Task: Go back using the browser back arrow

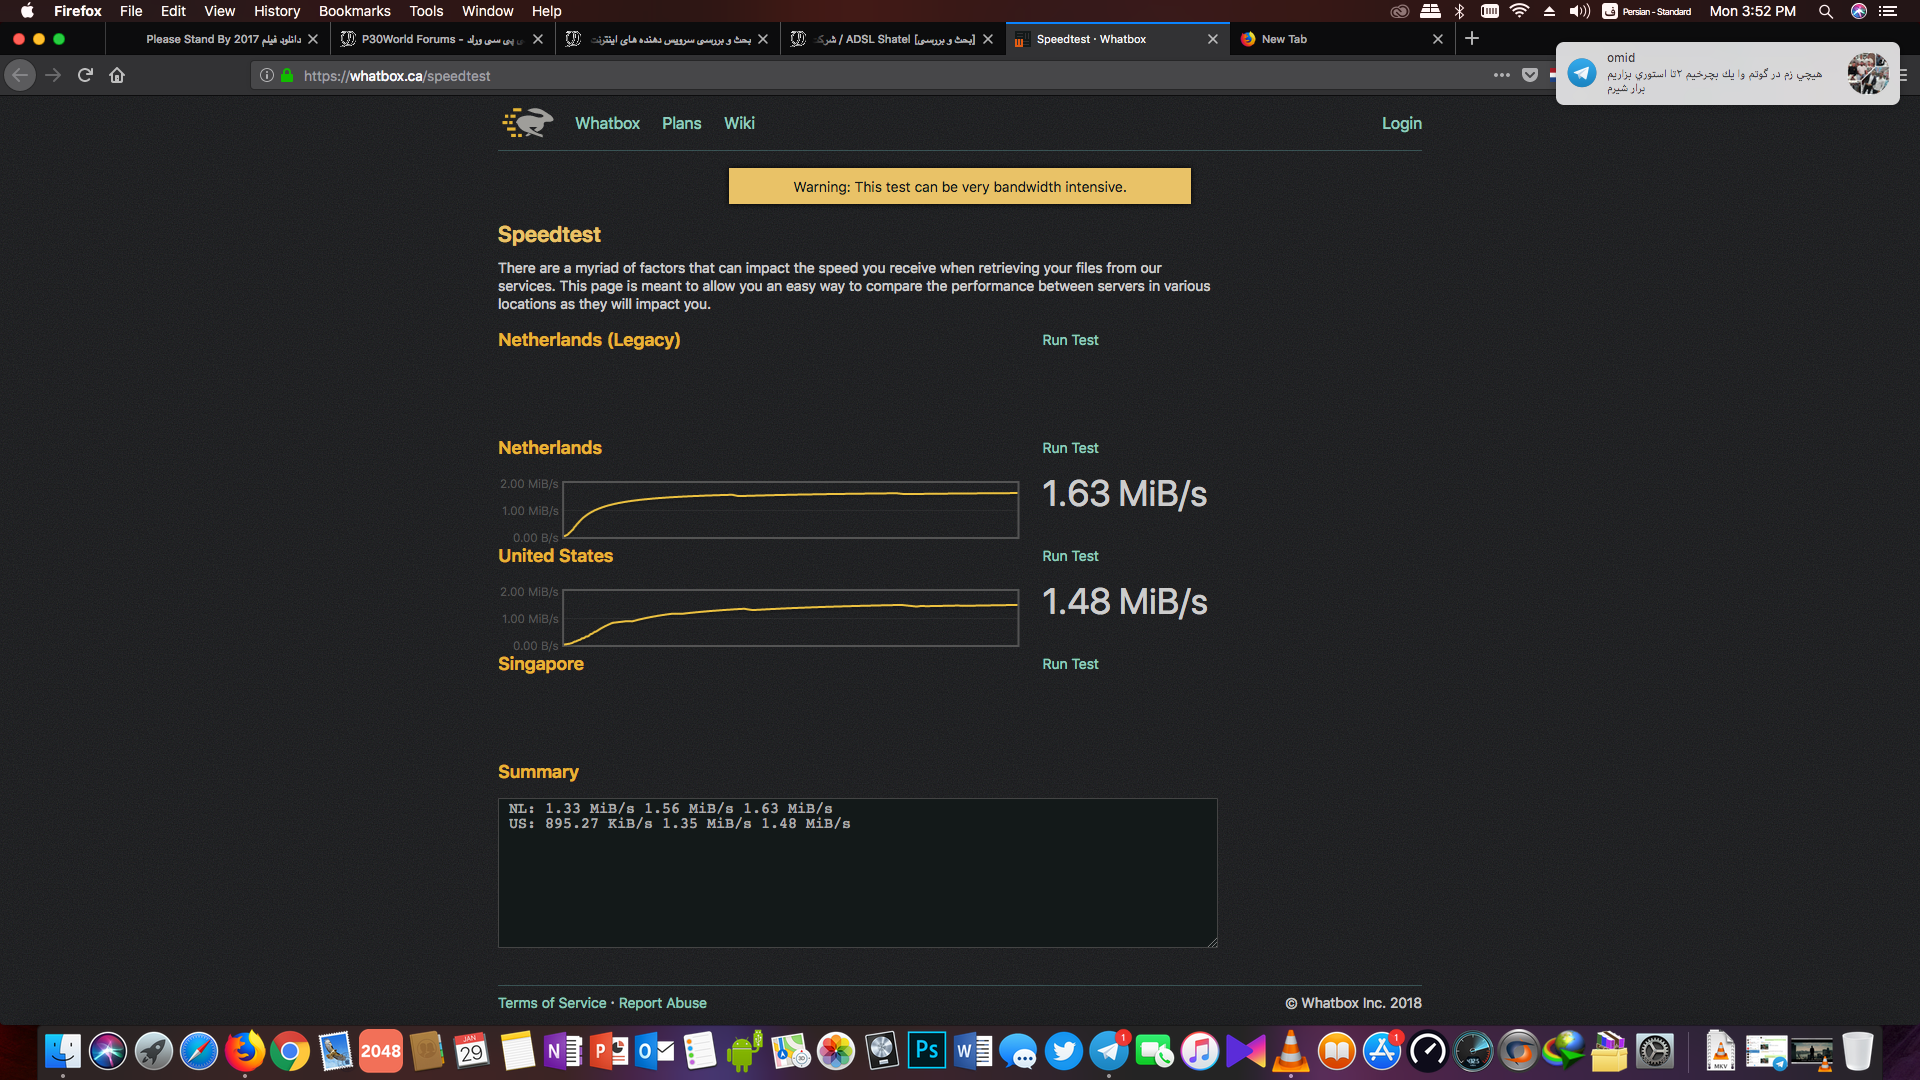Action: (x=20, y=75)
